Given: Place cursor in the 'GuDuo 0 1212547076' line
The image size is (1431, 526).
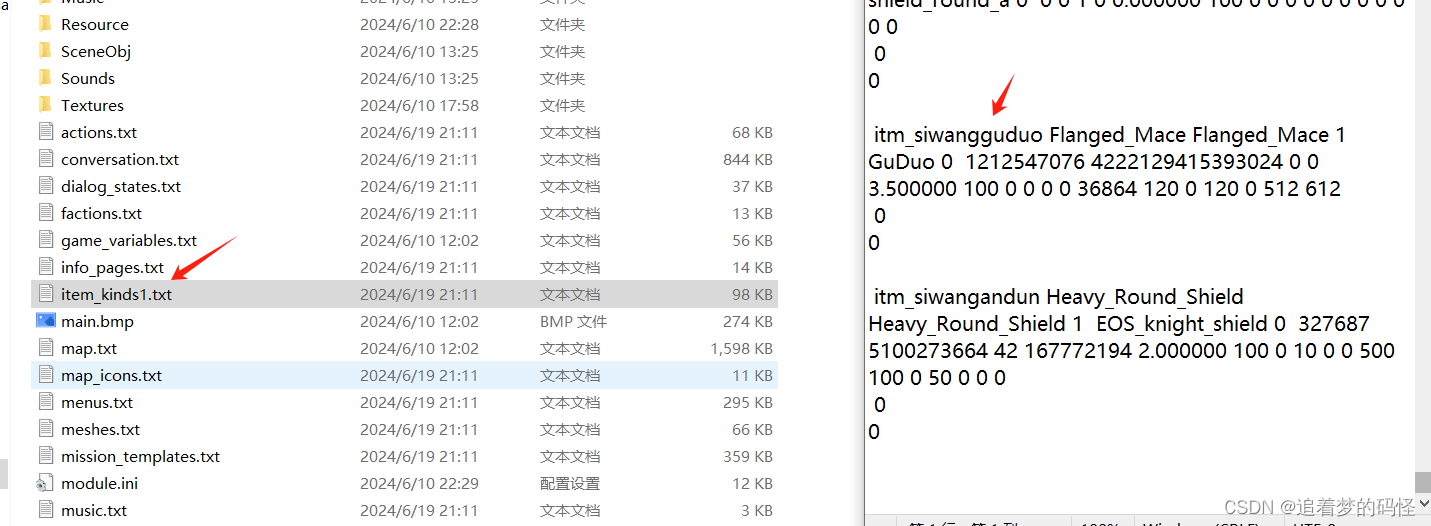Looking at the screenshot, I should tap(1093, 162).
